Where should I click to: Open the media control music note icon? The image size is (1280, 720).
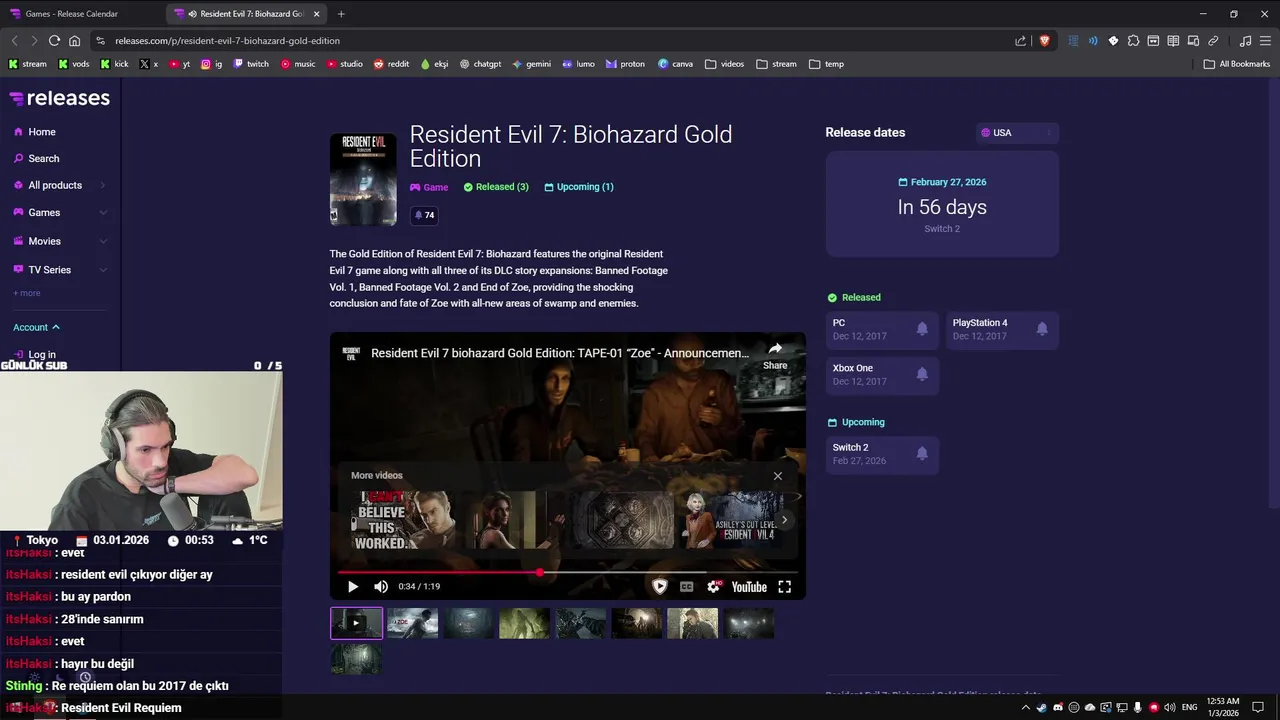point(1245,41)
